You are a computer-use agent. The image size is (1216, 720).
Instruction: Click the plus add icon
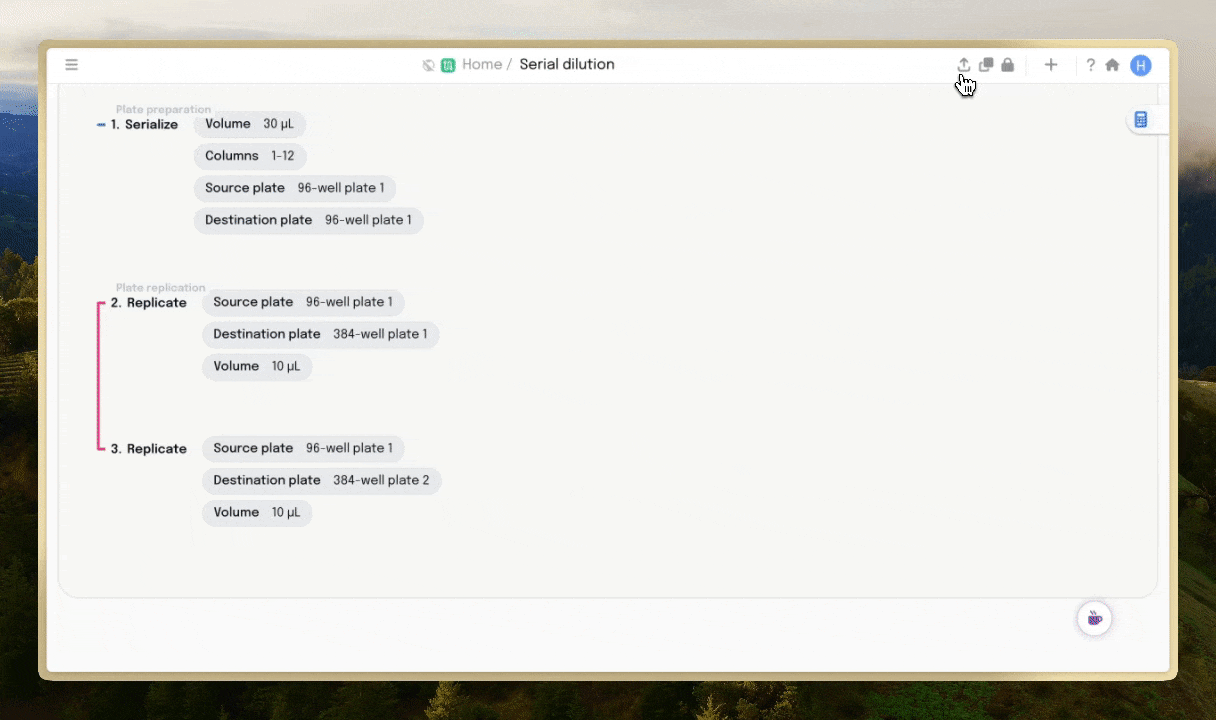pyautogui.click(x=1051, y=65)
